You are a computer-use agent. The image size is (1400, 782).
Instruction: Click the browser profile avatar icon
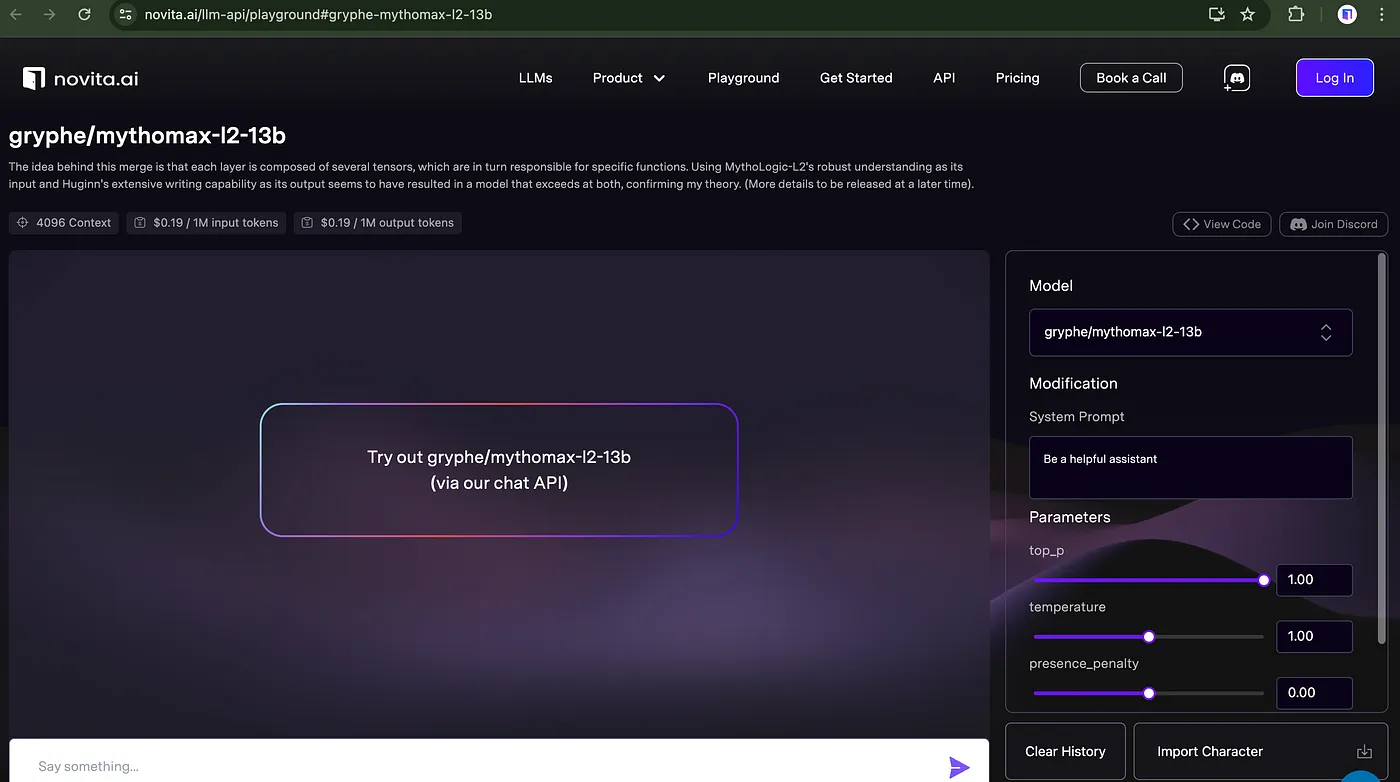pos(1346,14)
